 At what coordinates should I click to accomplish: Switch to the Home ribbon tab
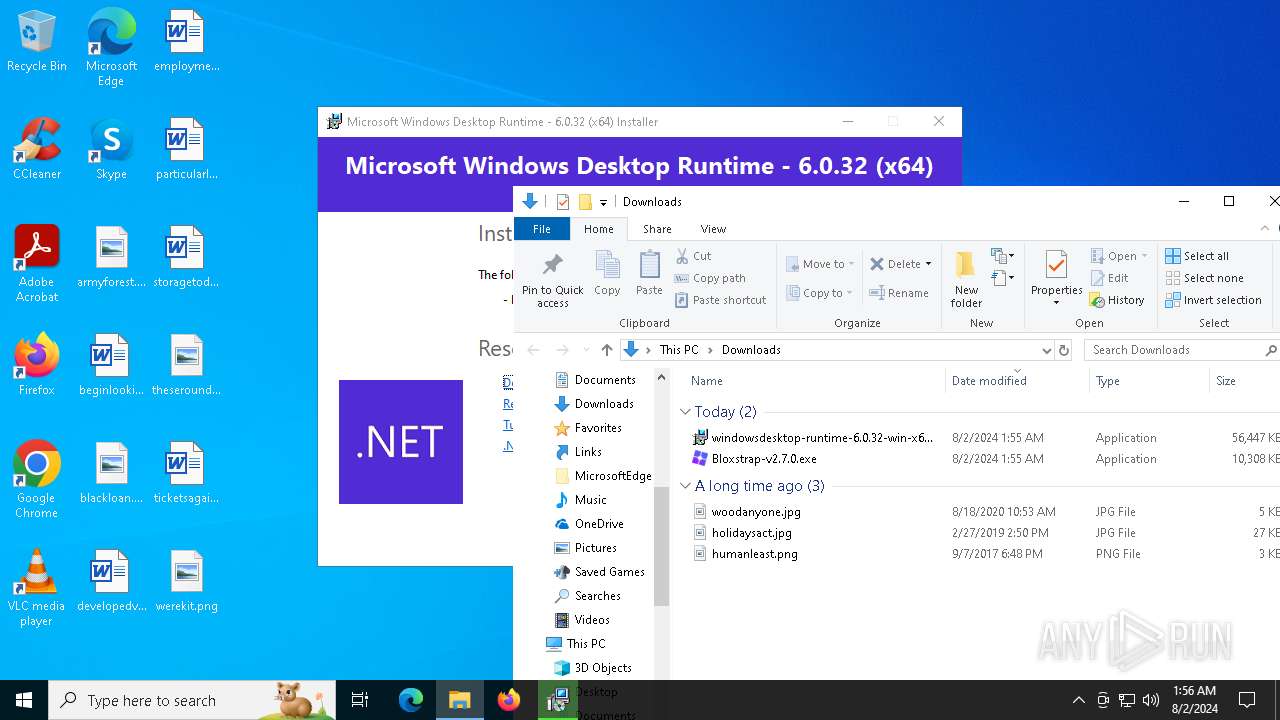tap(599, 229)
